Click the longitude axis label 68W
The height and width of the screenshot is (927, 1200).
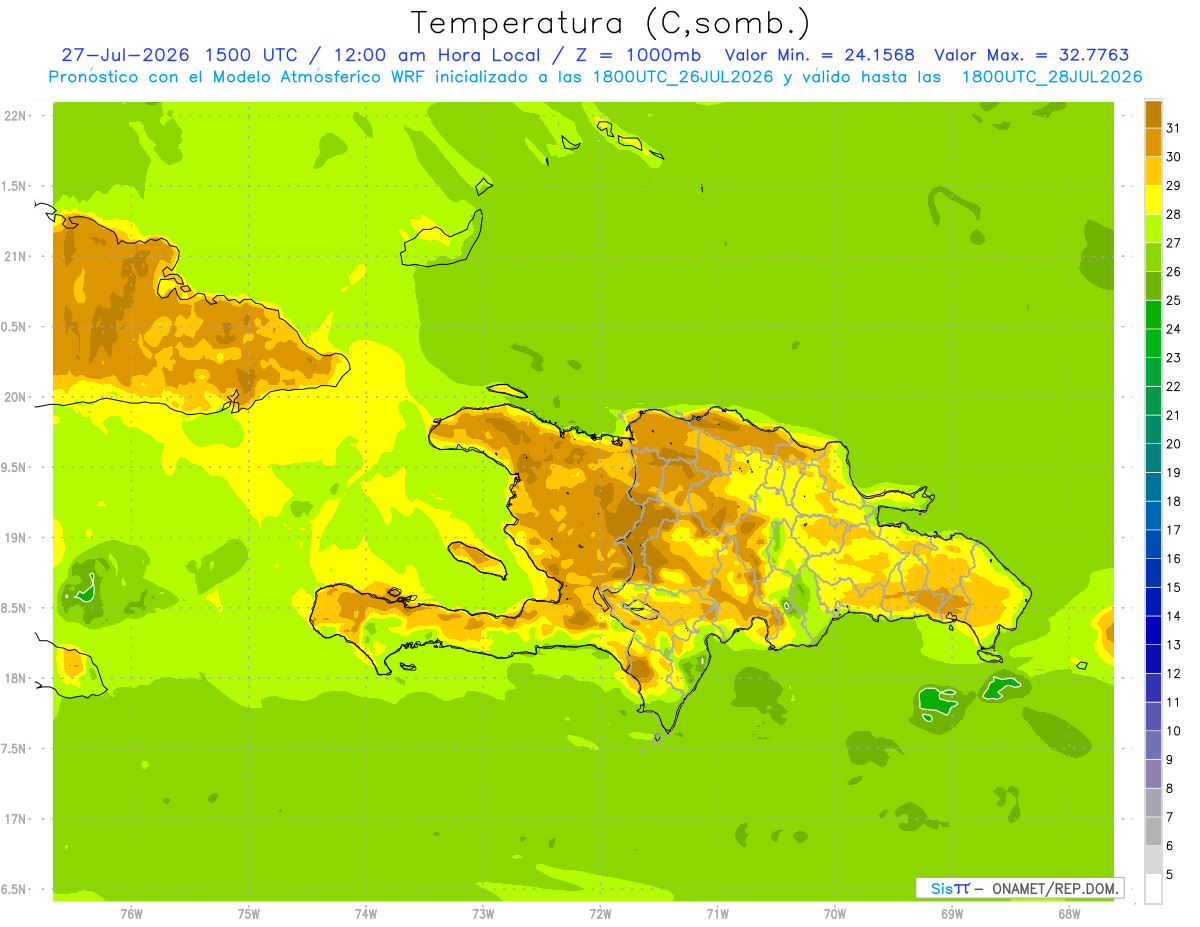coord(1069,914)
